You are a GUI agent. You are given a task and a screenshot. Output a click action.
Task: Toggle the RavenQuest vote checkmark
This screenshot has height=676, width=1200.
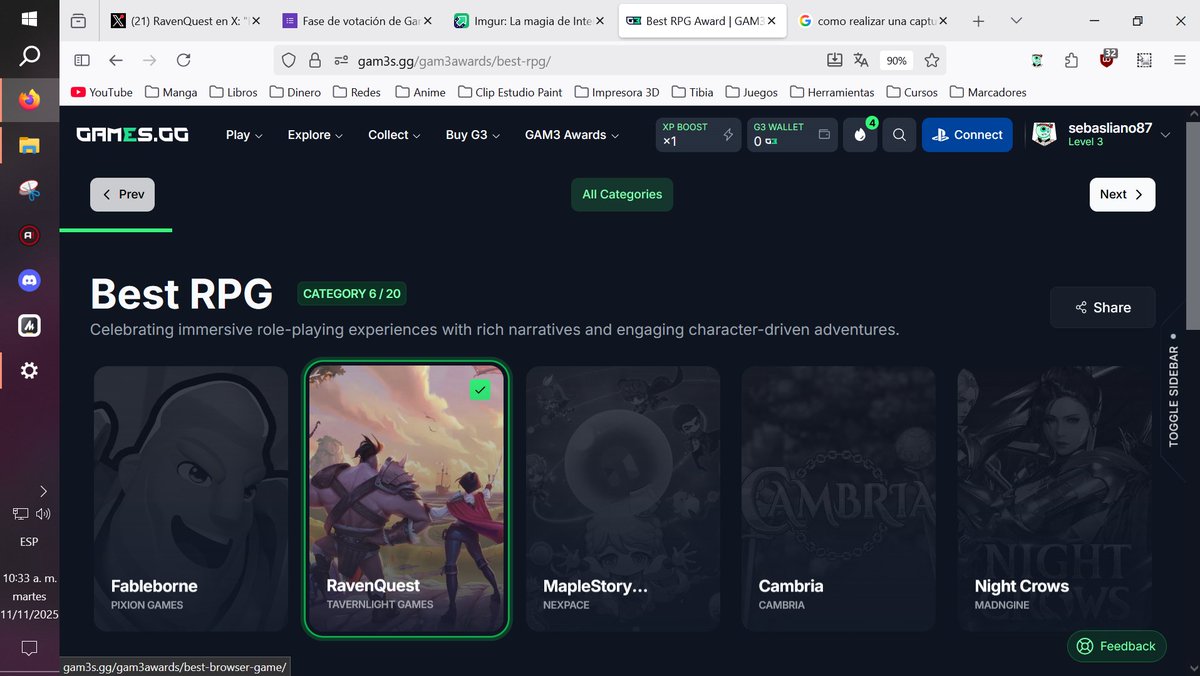click(x=480, y=390)
